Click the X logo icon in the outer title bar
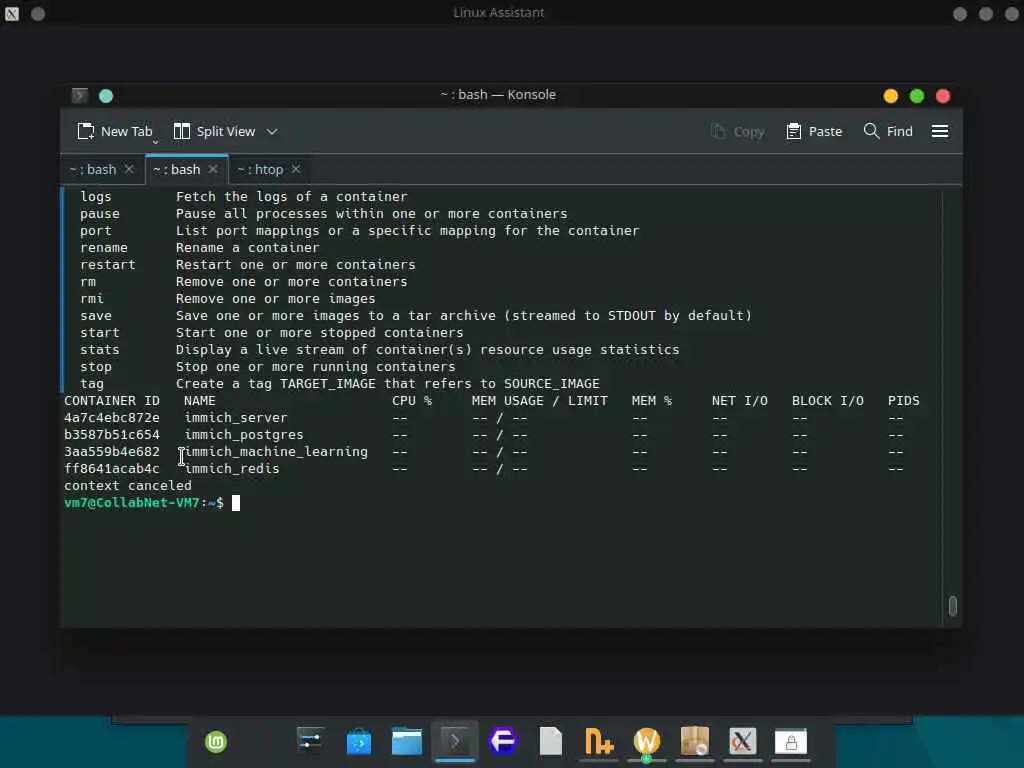The height and width of the screenshot is (768, 1024). point(12,13)
